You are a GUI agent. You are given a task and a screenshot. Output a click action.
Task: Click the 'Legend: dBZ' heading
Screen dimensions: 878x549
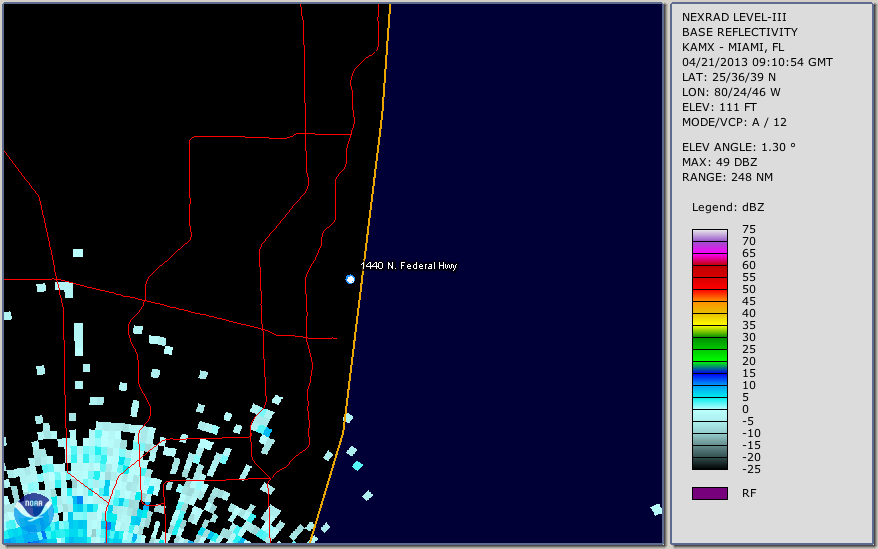click(728, 207)
